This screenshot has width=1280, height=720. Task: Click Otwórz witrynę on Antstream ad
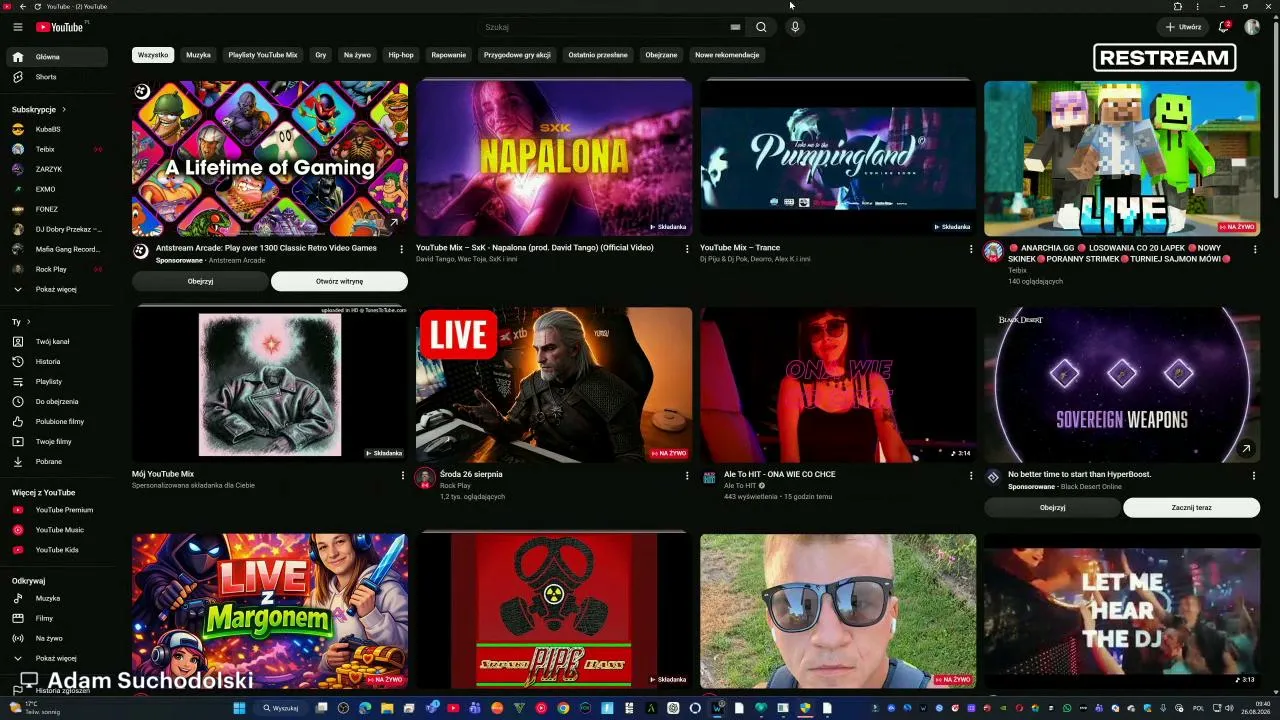[339, 281]
